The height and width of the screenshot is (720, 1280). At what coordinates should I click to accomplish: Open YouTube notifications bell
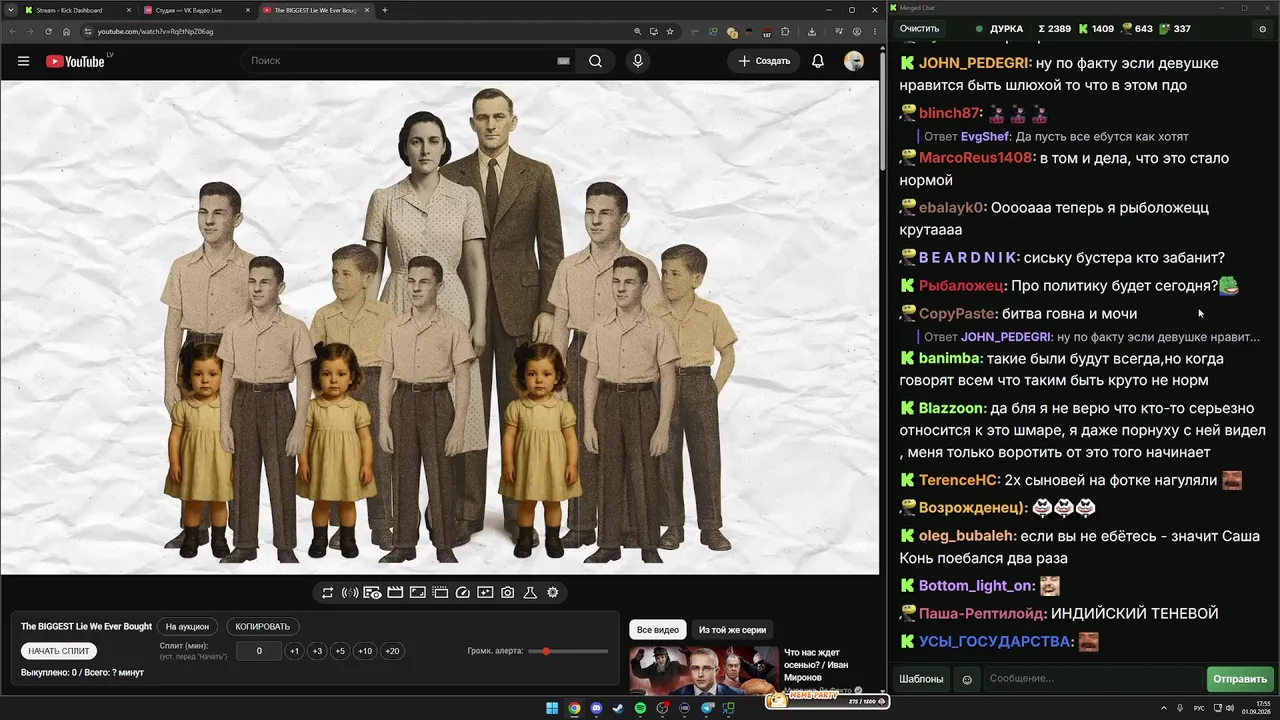pos(818,61)
